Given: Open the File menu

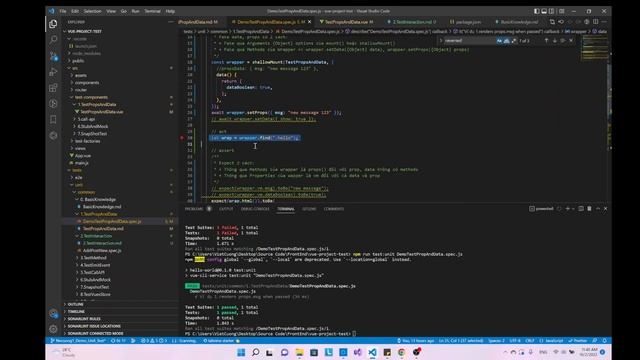Looking at the screenshot, I should [62, 11].
